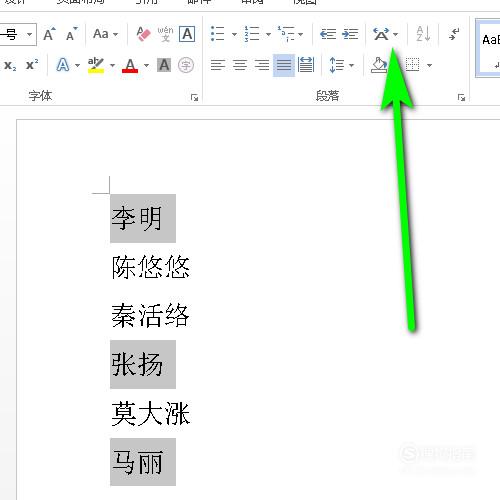500x500 pixels.
Task: Expand the highlight color dropdown arrow
Action: (x=112, y=65)
